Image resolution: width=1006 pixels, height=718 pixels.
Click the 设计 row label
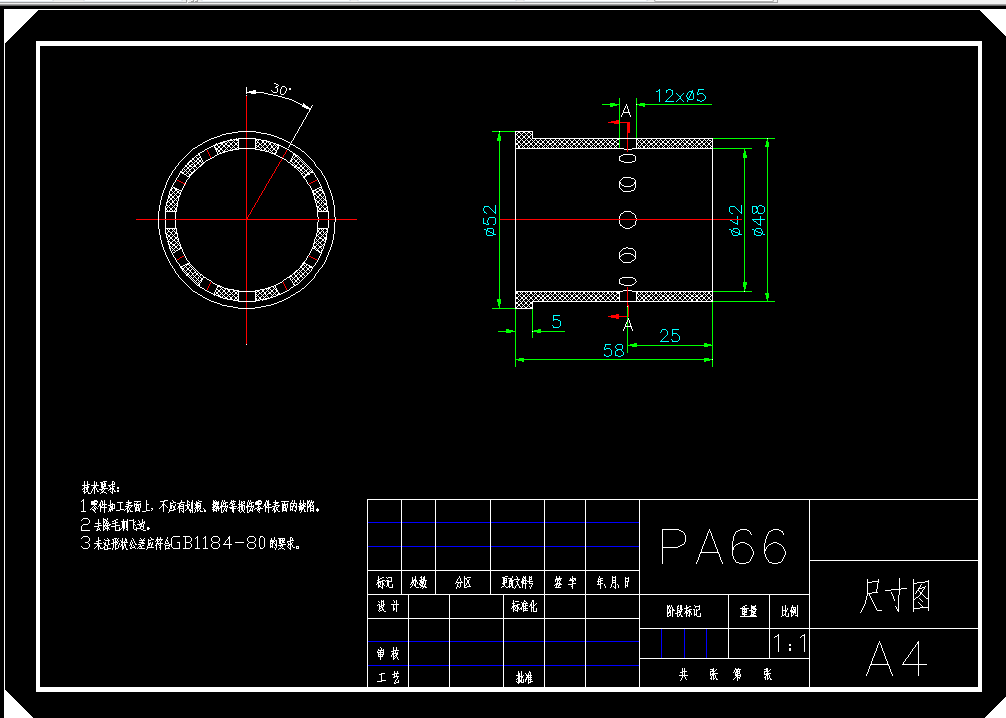pos(388,606)
